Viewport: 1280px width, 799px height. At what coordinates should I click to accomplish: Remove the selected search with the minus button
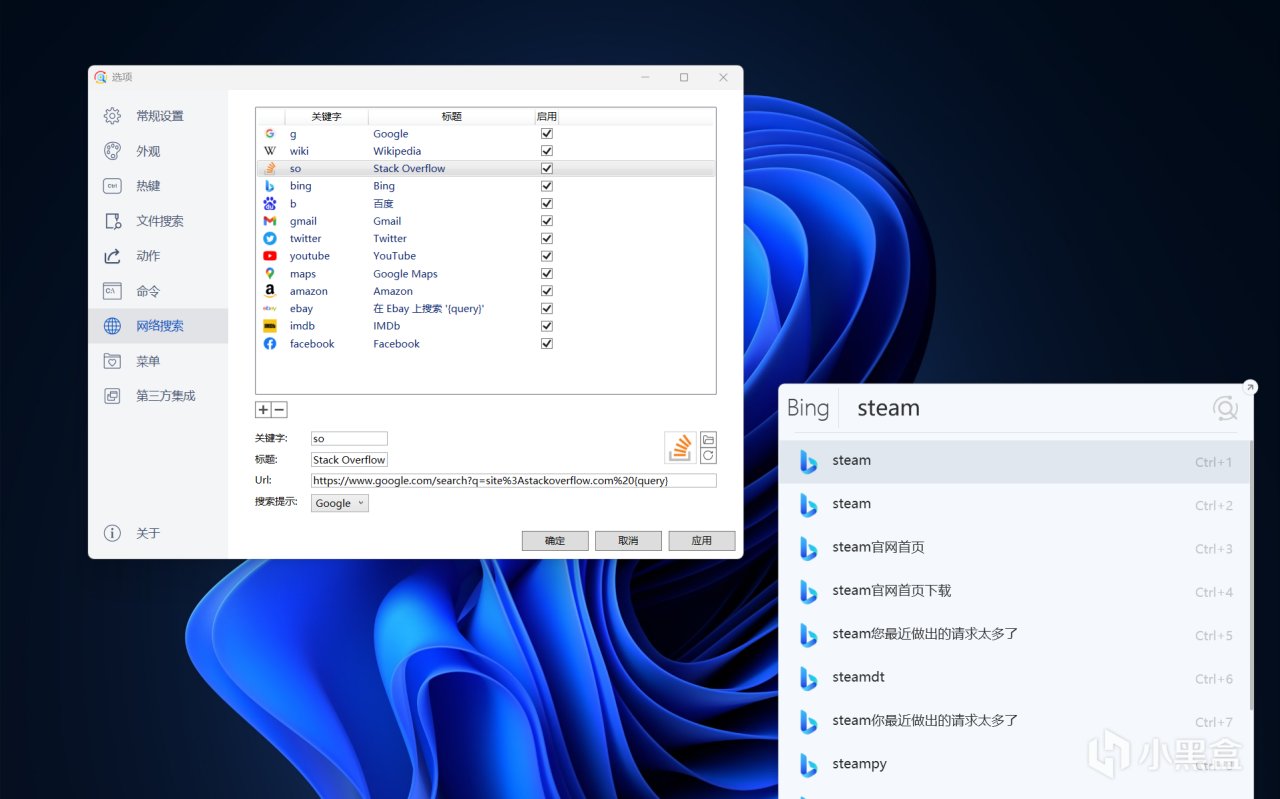coord(280,410)
